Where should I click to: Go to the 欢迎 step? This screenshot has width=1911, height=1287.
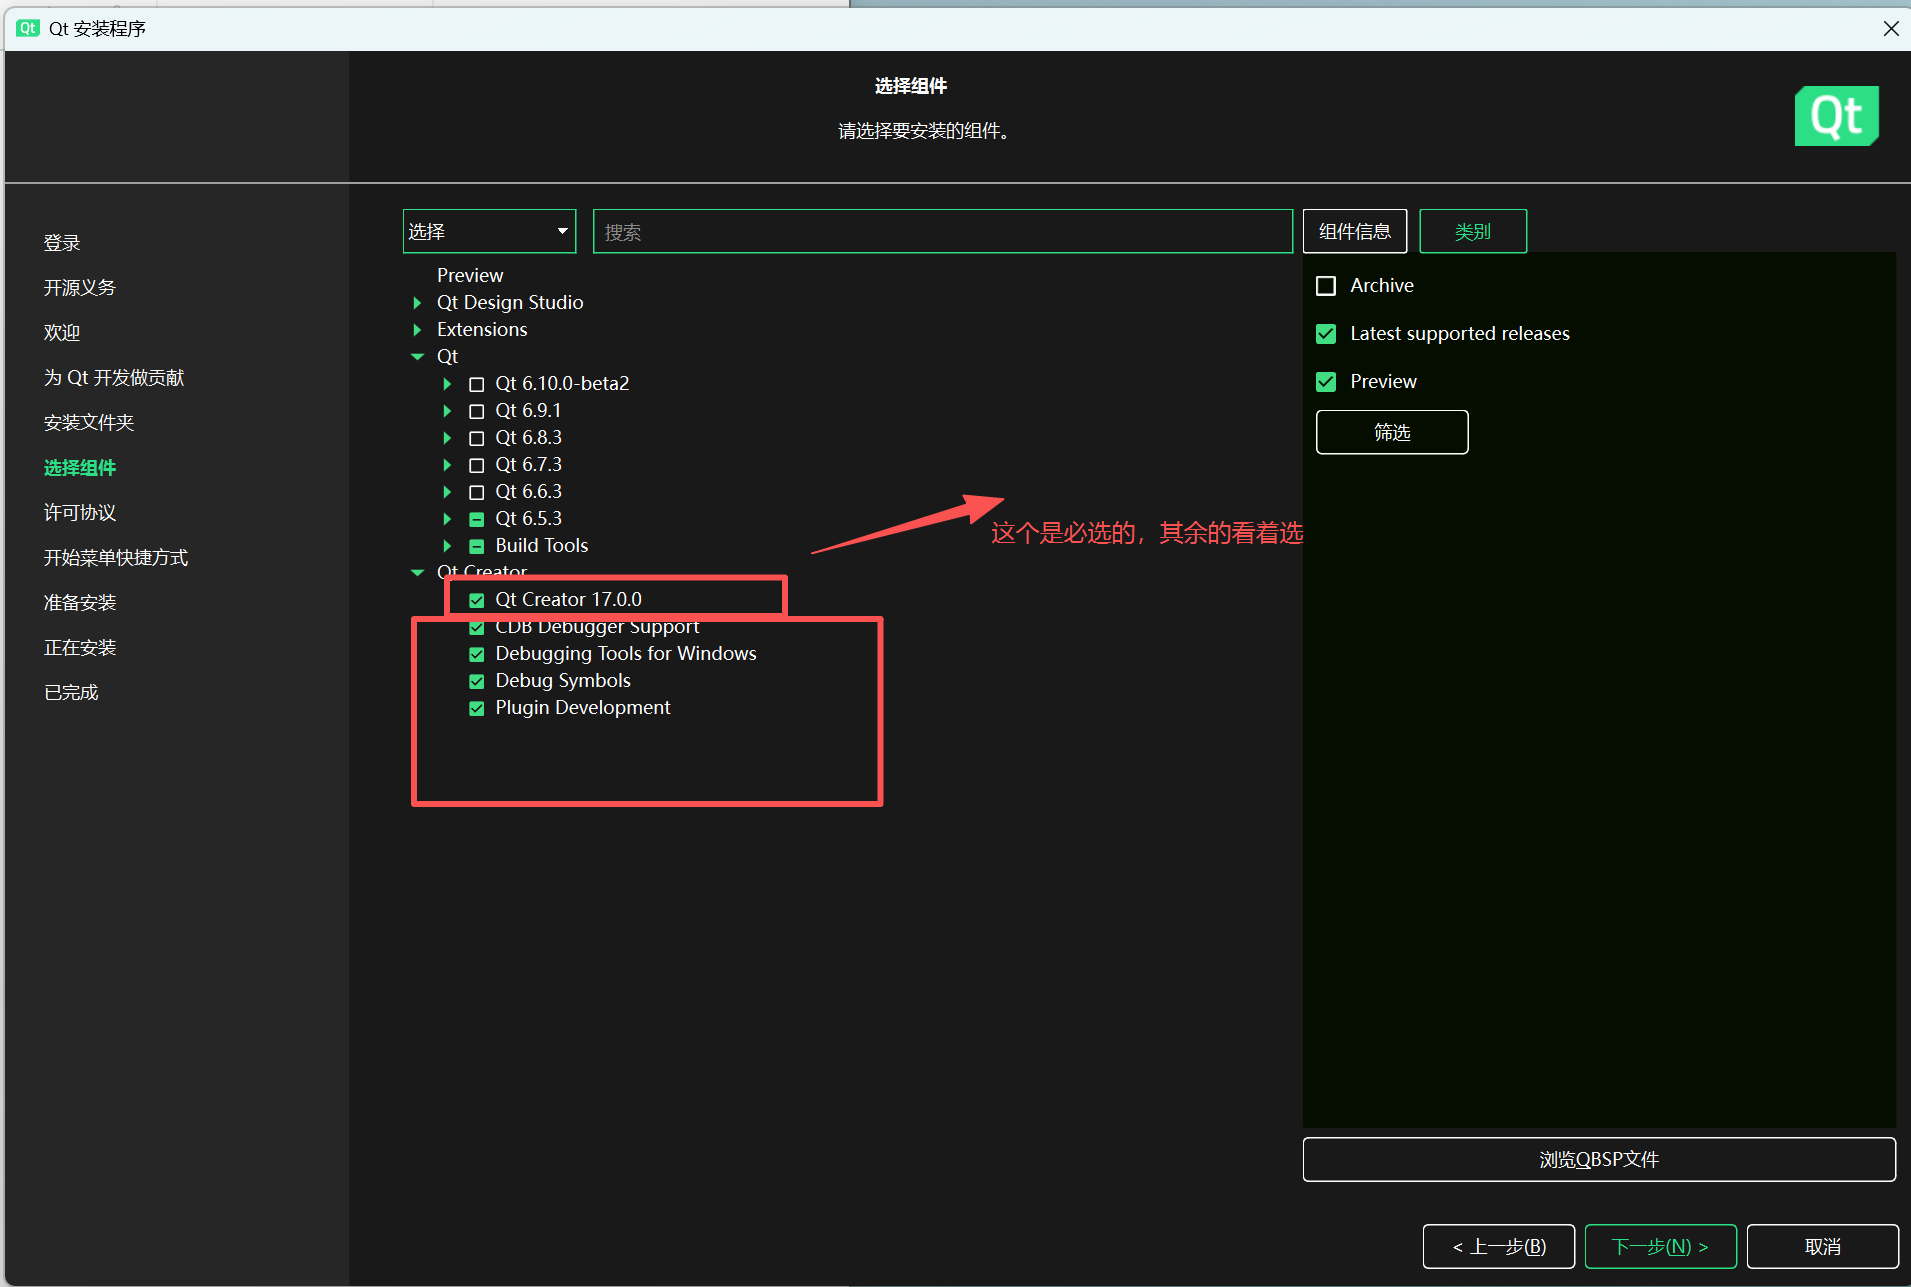pos(62,333)
